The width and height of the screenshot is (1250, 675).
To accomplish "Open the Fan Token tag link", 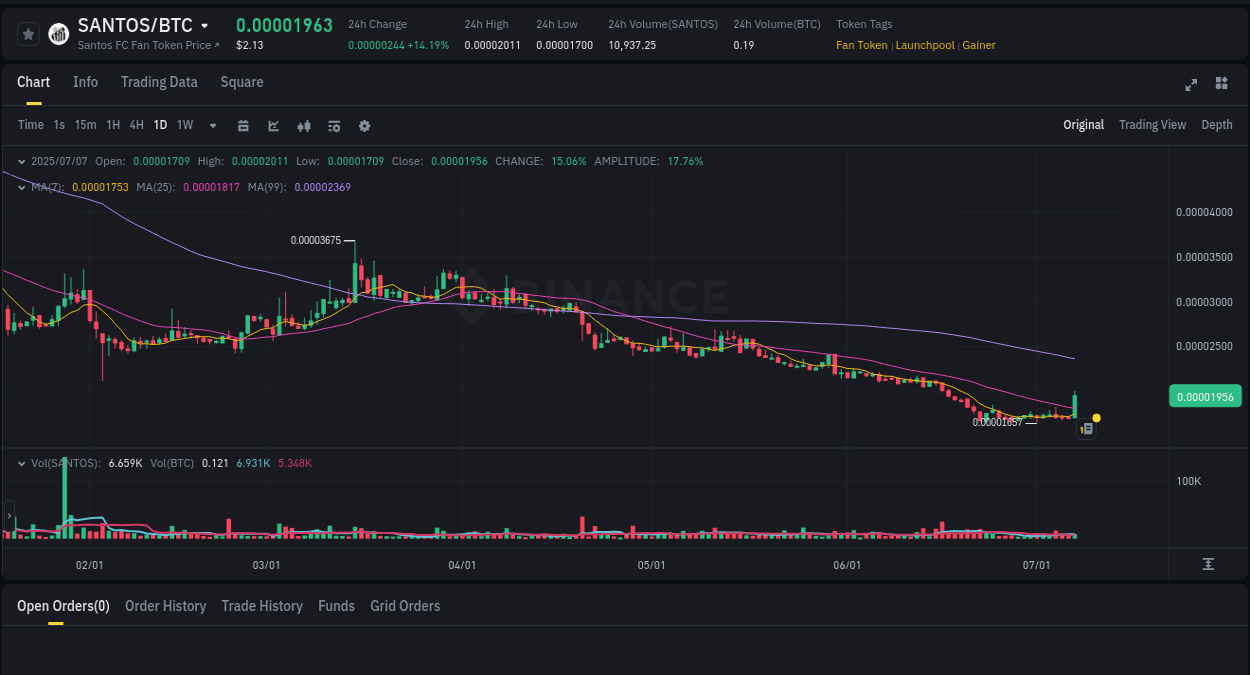I will (x=861, y=45).
